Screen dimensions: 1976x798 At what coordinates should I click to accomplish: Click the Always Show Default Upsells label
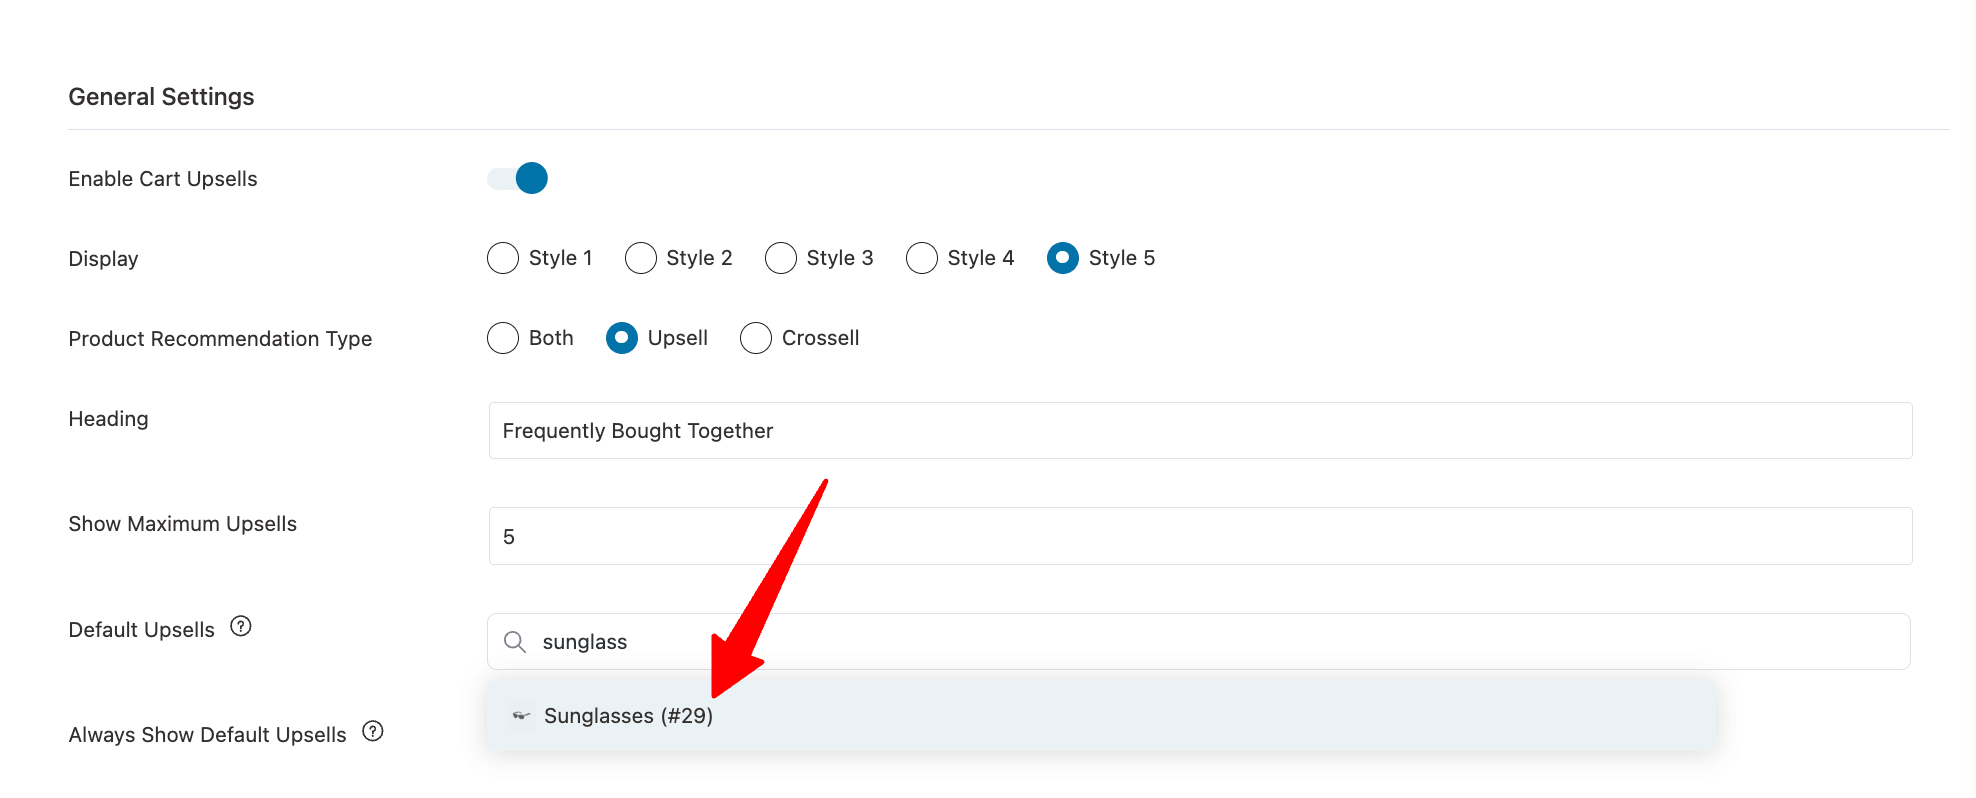pyautogui.click(x=207, y=735)
